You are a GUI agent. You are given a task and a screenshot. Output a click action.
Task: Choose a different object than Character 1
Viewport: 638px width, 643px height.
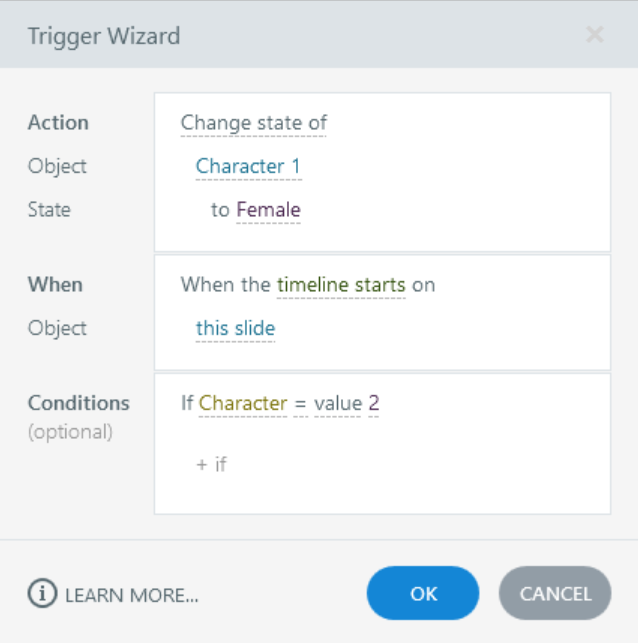pyautogui.click(x=248, y=166)
